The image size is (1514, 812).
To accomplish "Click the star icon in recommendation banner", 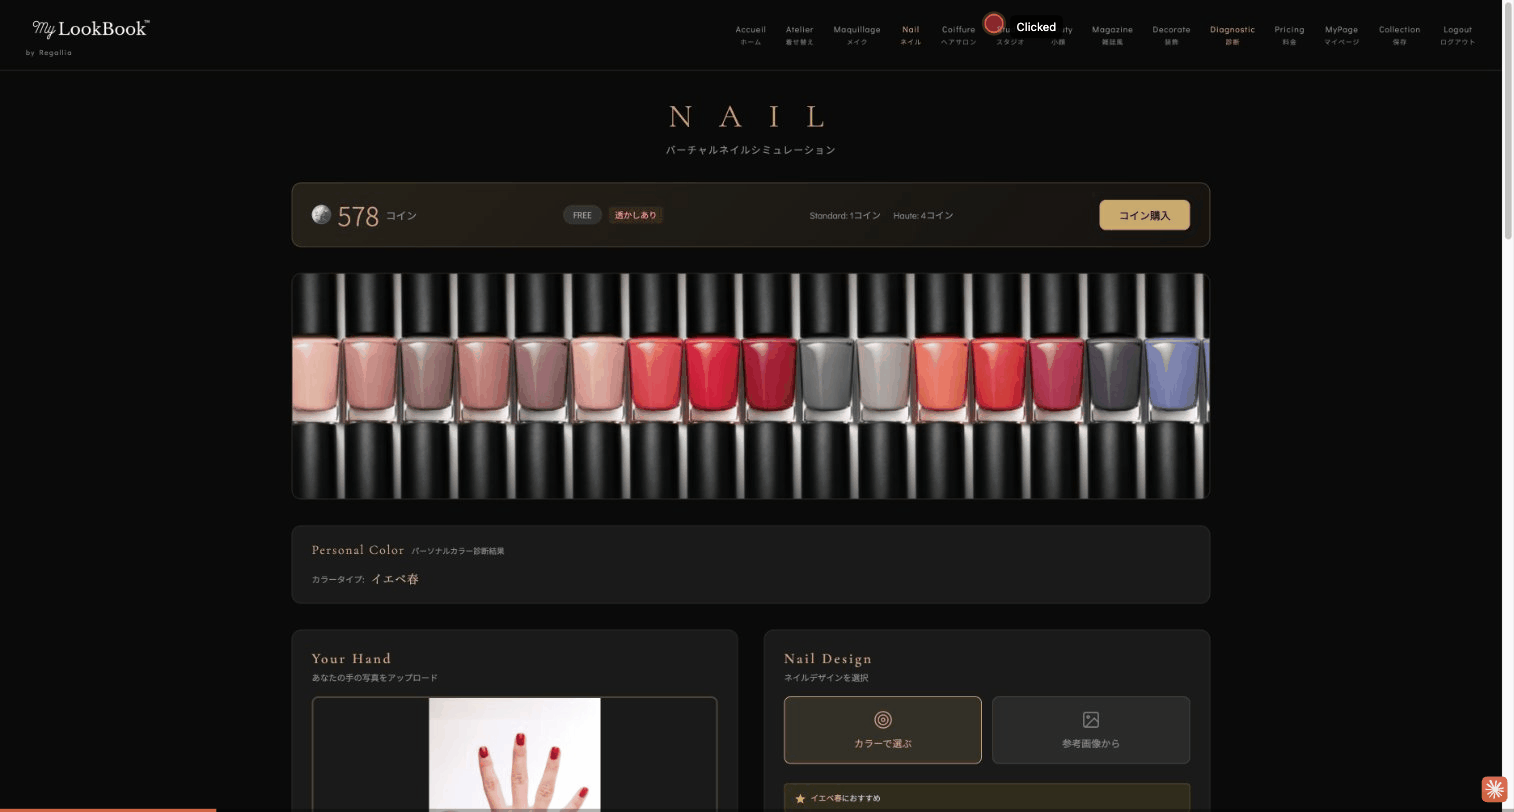I will click(800, 798).
